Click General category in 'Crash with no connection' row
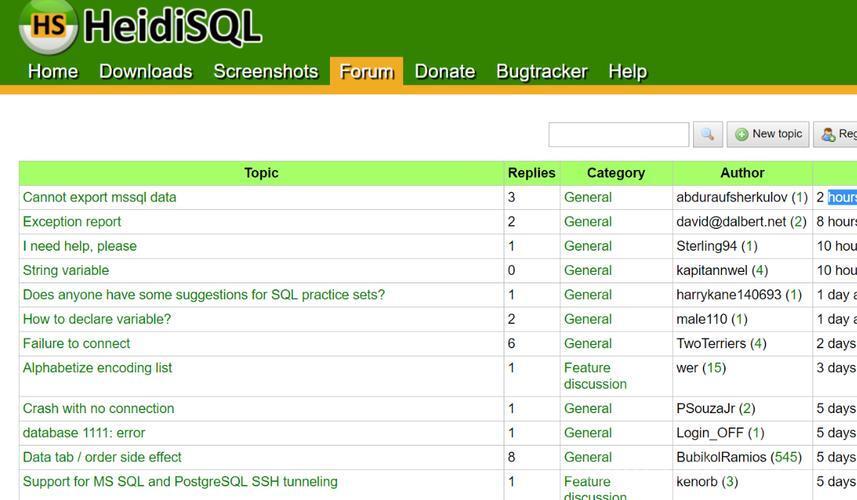The width and height of the screenshot is (857, 500). tap(588, 408)
